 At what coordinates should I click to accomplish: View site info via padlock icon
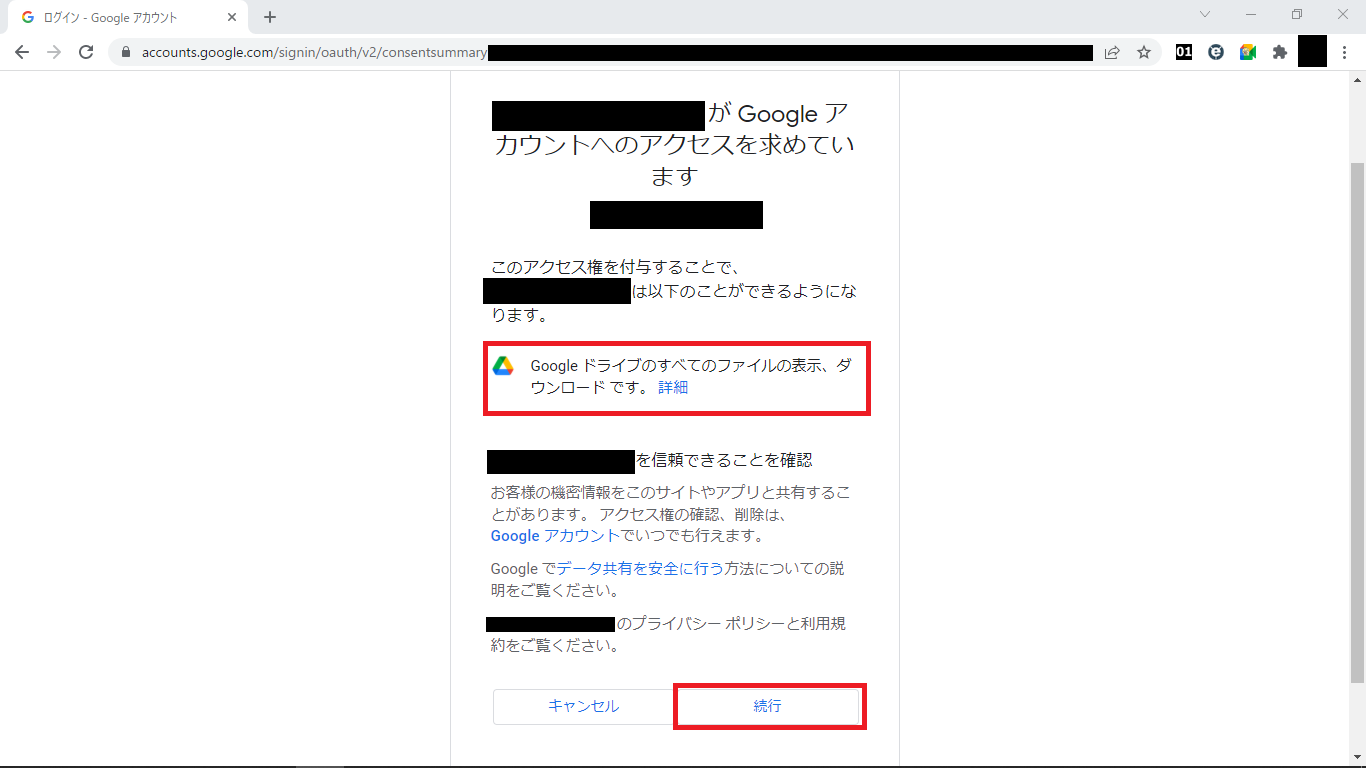tap(126, 53)
